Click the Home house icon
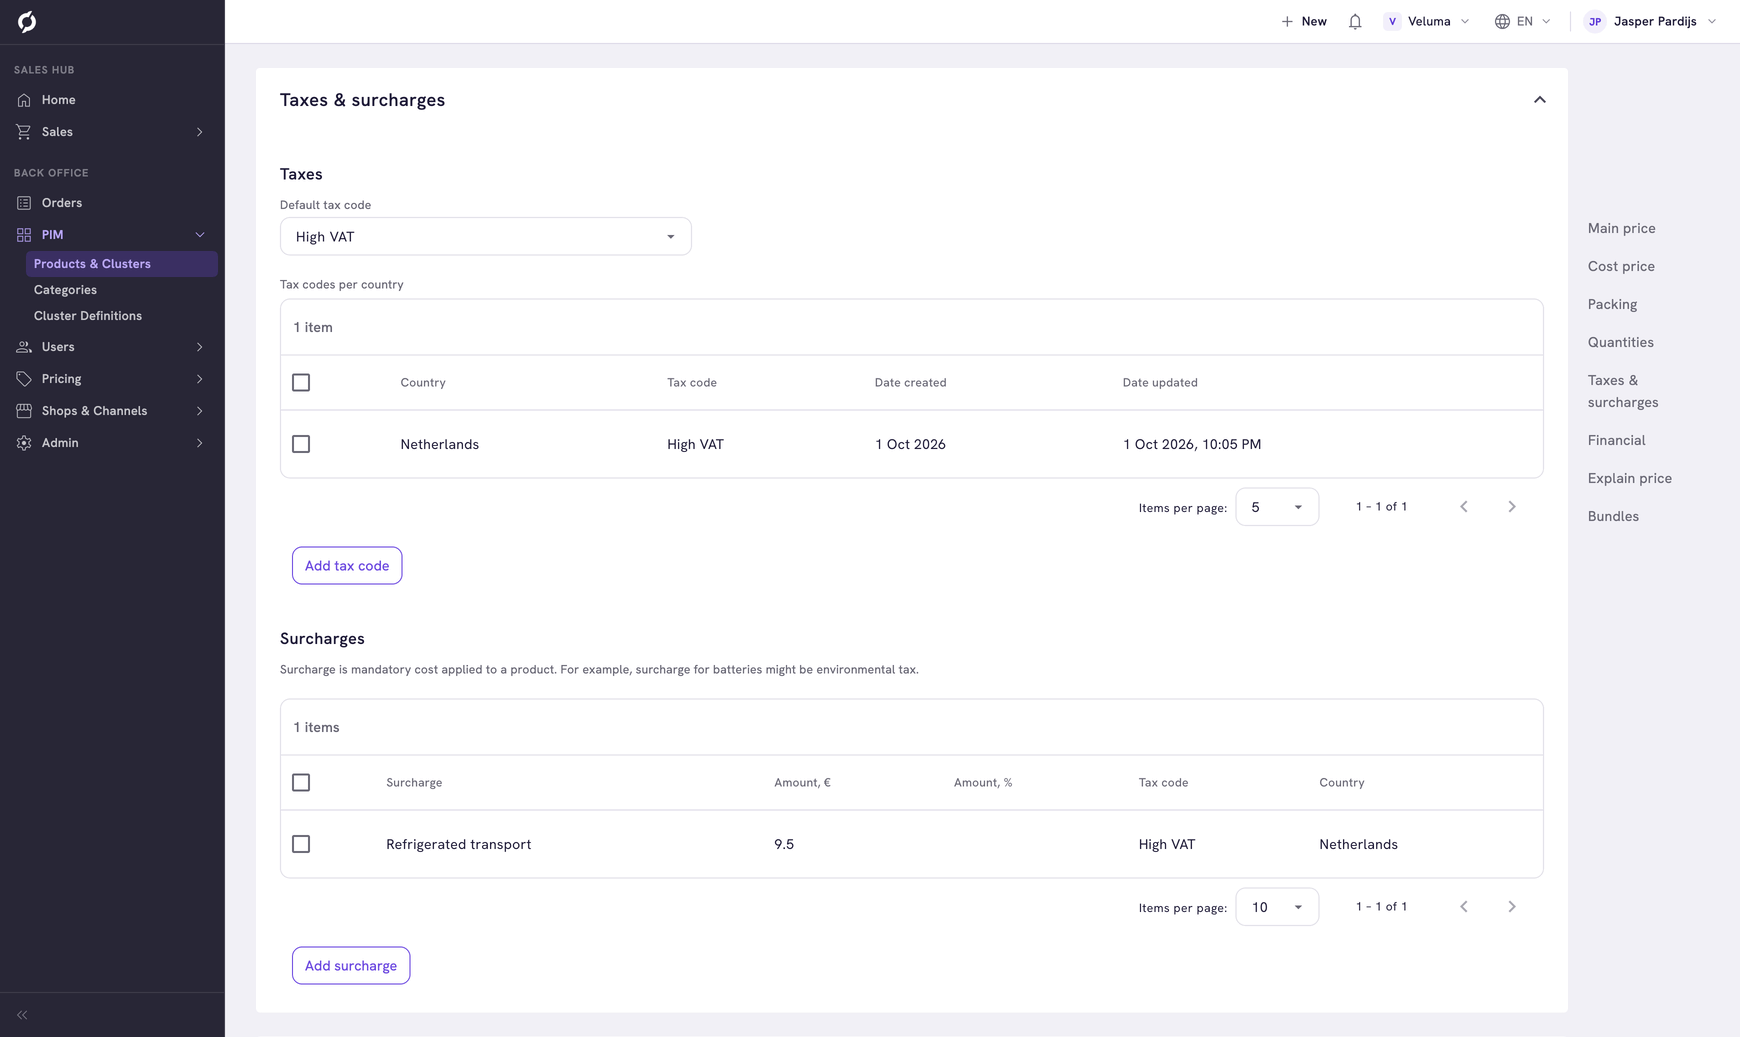The image size is (1740, 1037). 24,100
